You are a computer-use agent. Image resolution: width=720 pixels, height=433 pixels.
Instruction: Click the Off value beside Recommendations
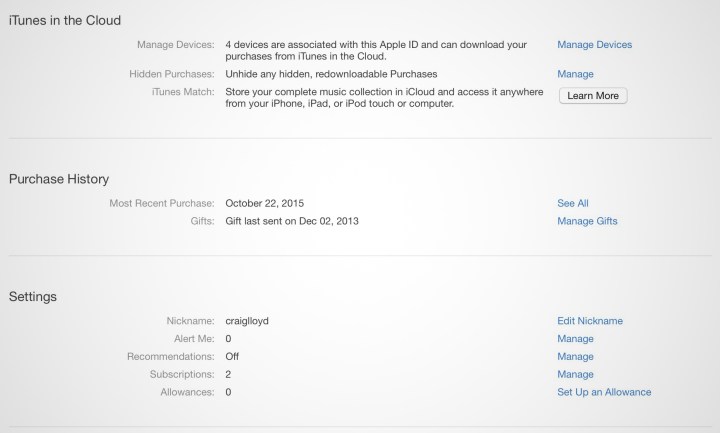(232, 357)
